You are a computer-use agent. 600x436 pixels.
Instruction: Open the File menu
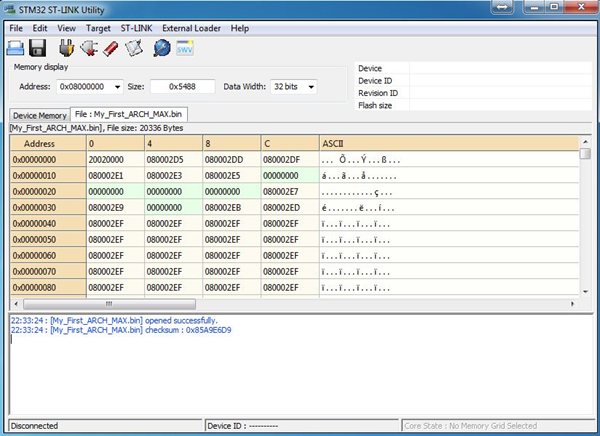point(16,28)
